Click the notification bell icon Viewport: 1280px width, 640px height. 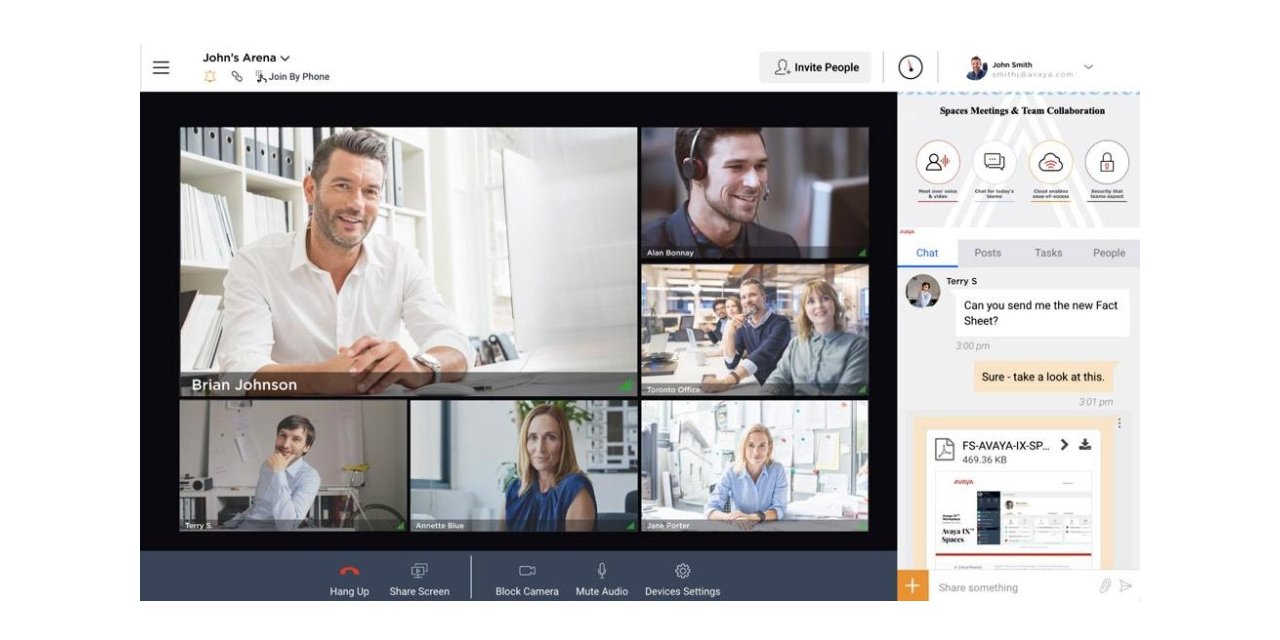[210, 76]
